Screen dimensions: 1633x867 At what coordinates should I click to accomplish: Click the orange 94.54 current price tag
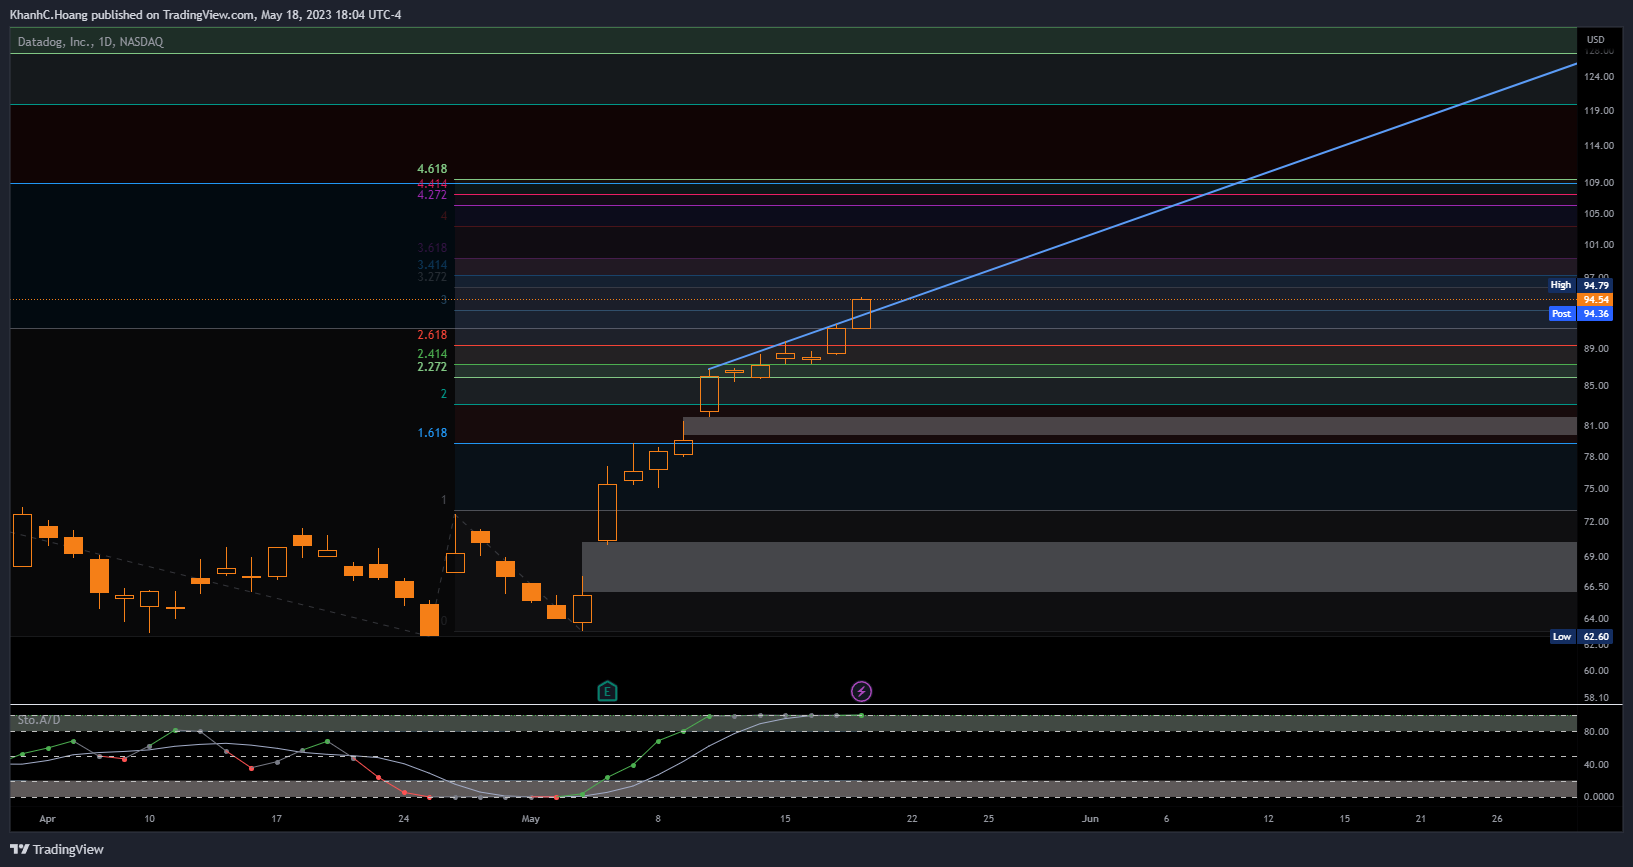click(1596, 299)
